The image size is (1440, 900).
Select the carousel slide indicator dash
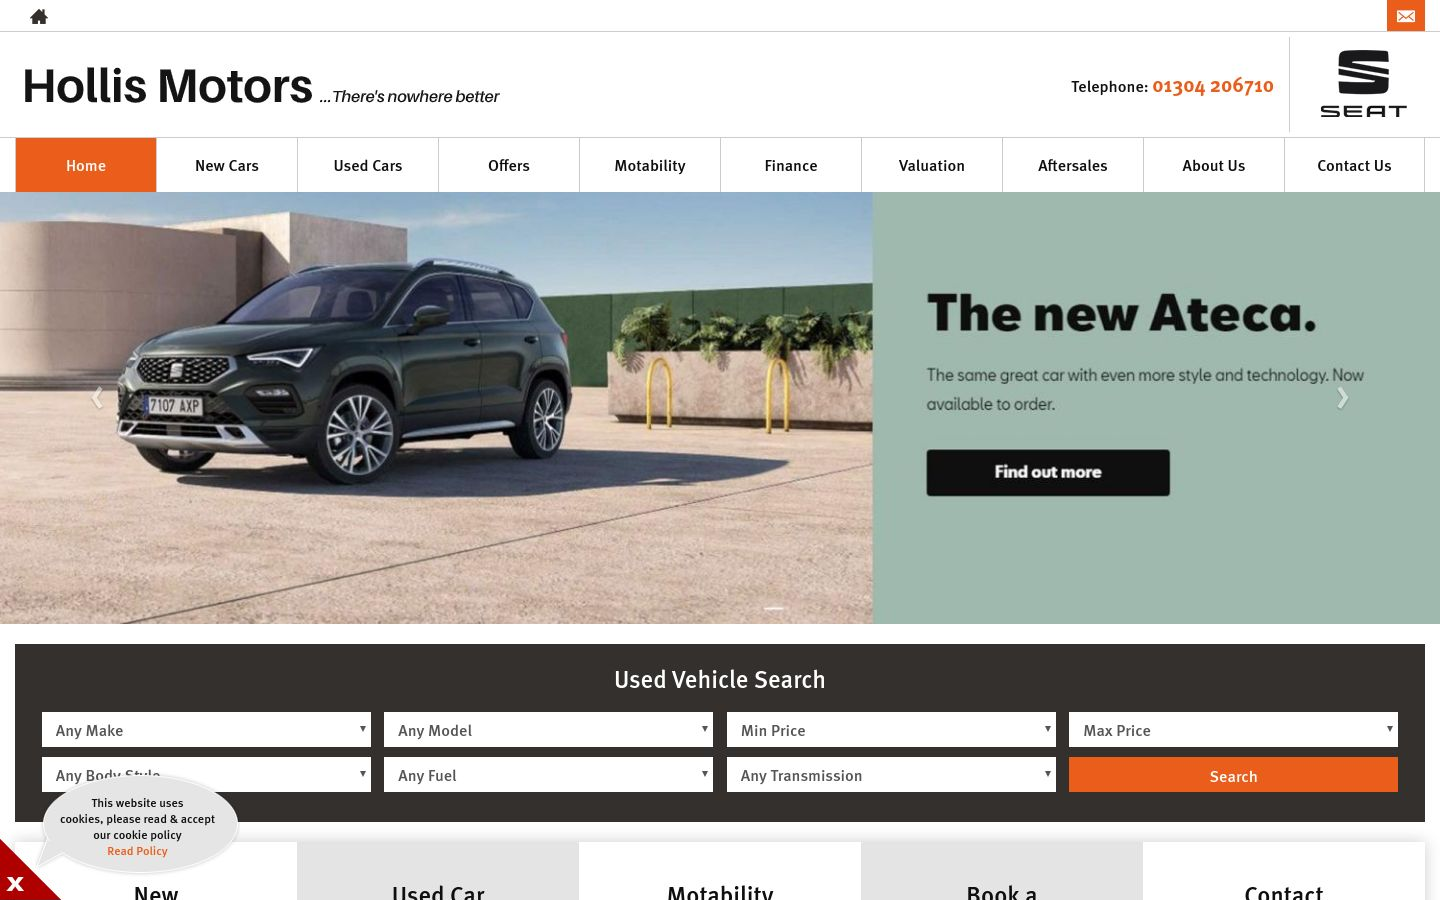click(x=774, y=608)
